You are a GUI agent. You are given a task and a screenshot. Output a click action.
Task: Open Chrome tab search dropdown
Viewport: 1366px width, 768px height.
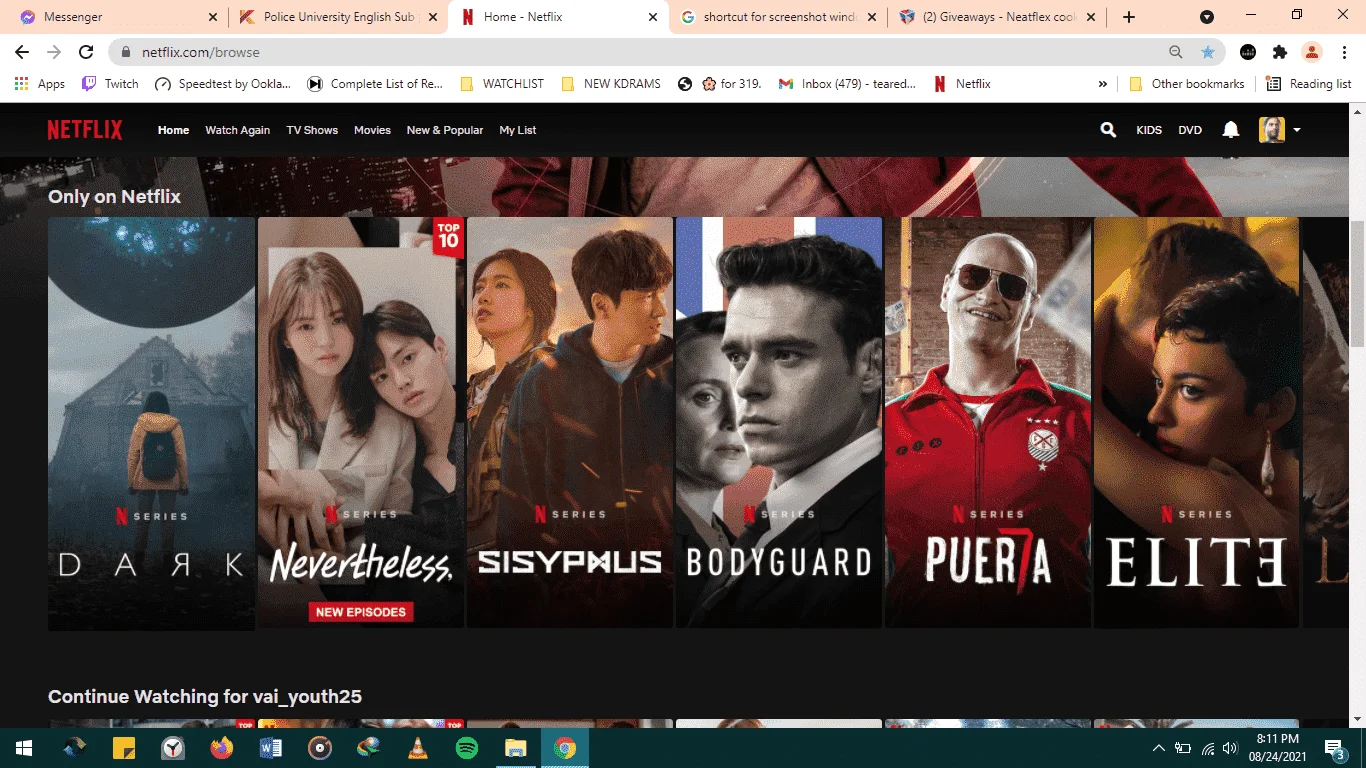pos(1207,17)
